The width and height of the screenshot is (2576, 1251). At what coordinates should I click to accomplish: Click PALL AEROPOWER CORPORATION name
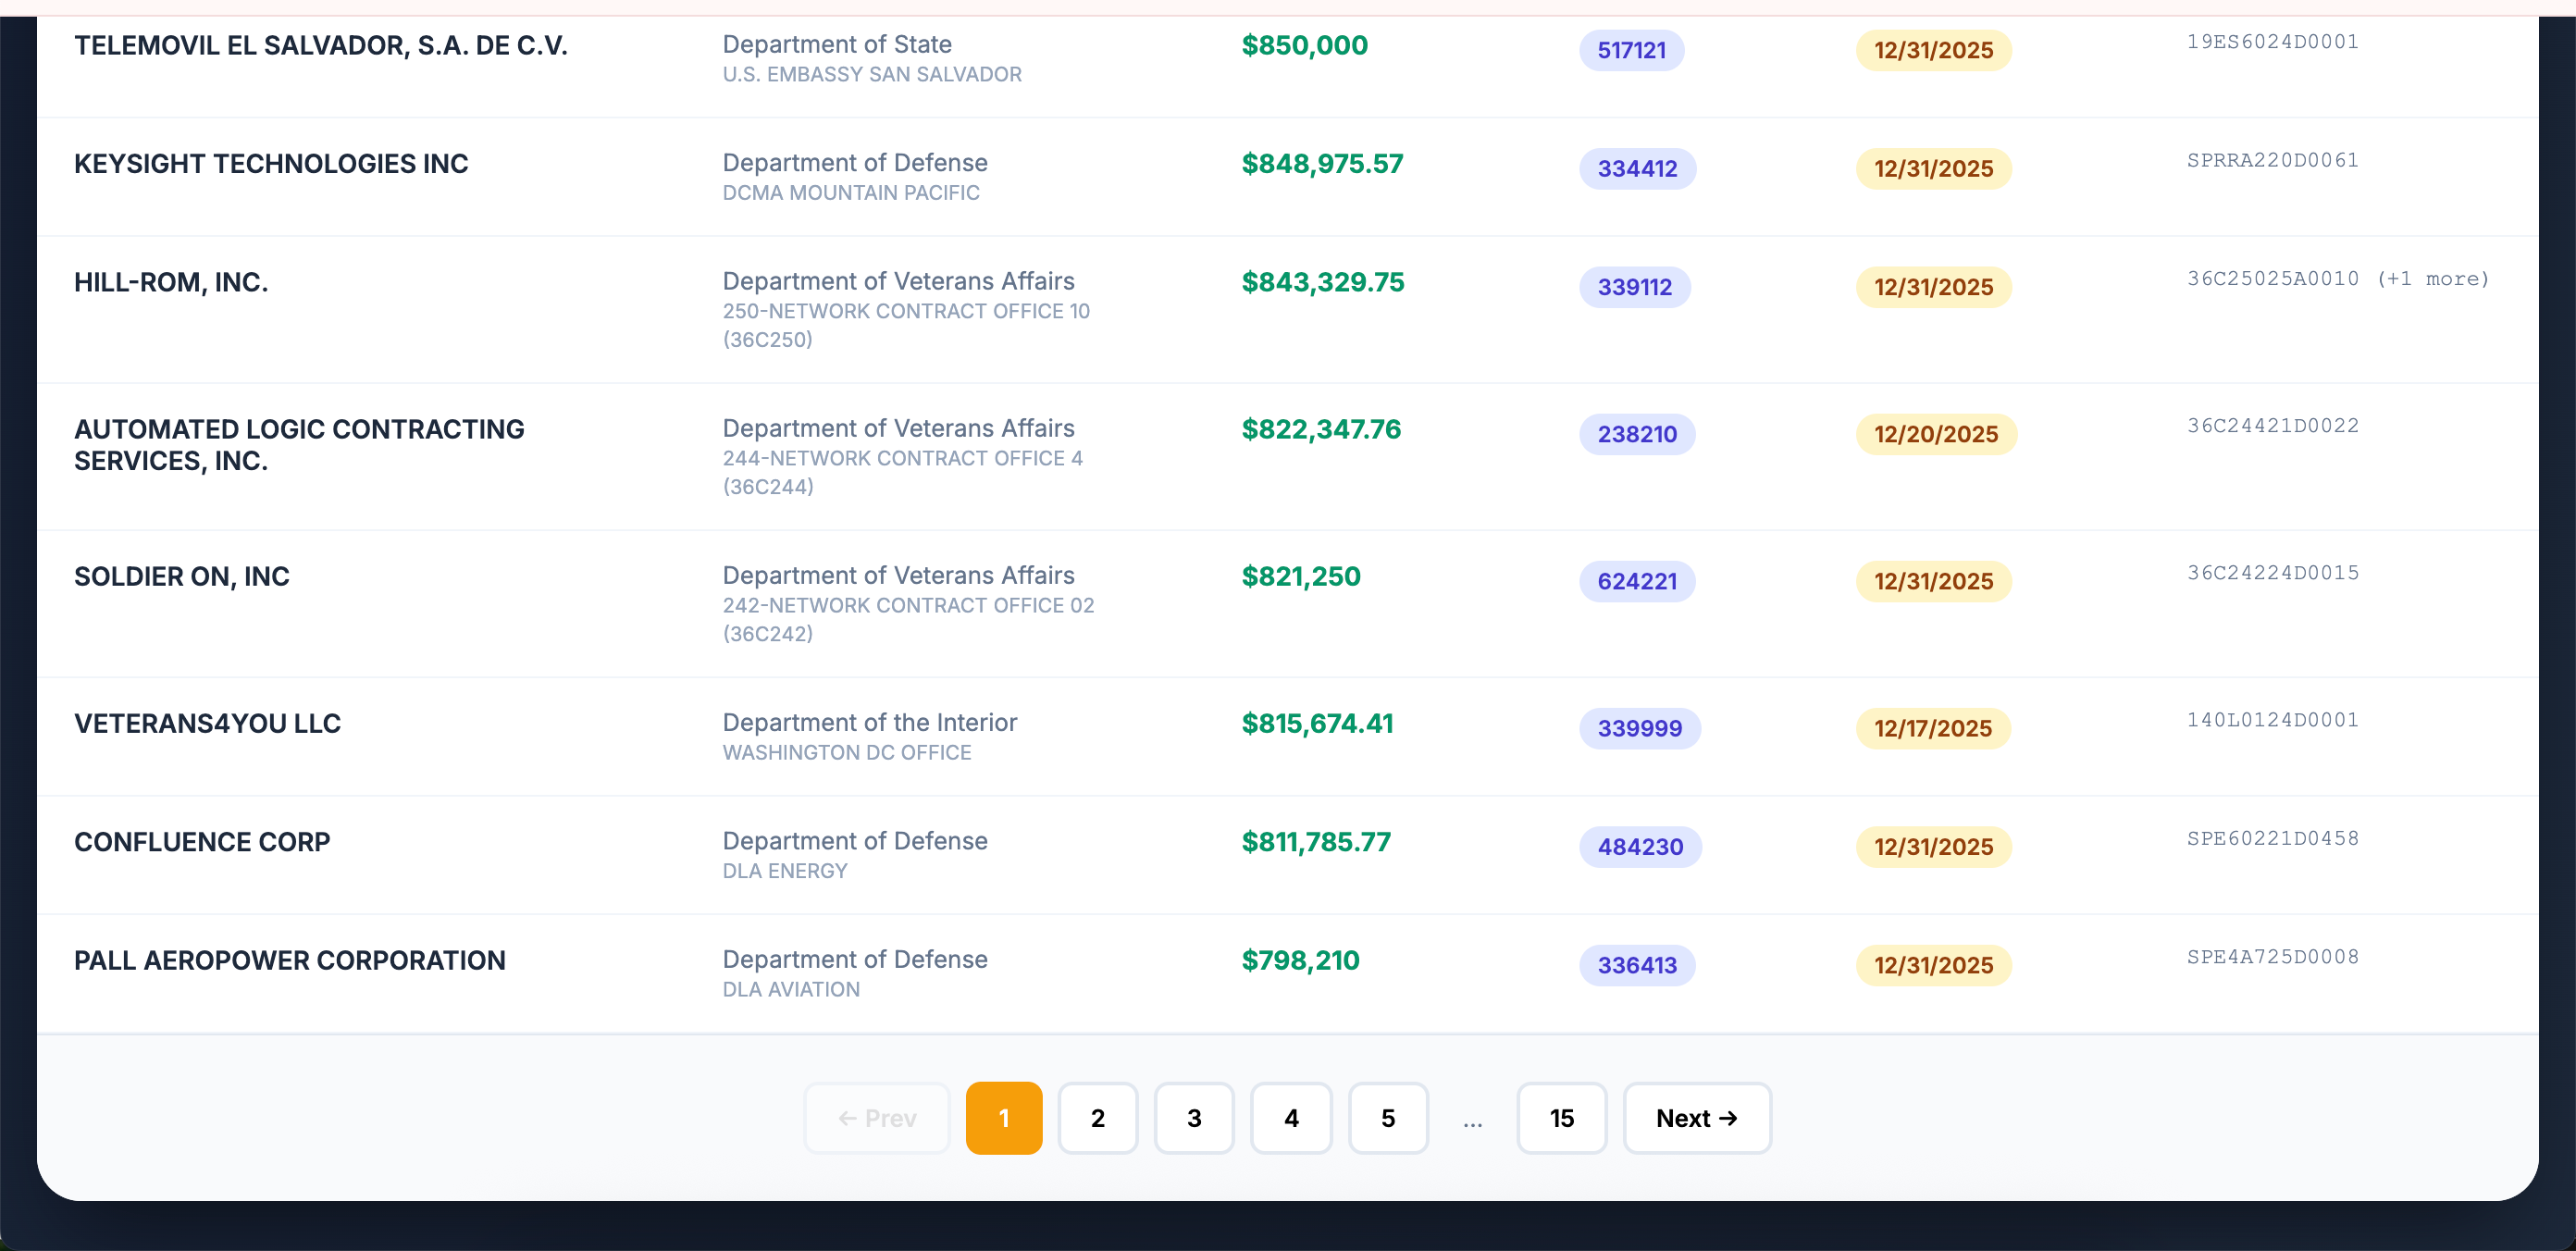(290, 960)
